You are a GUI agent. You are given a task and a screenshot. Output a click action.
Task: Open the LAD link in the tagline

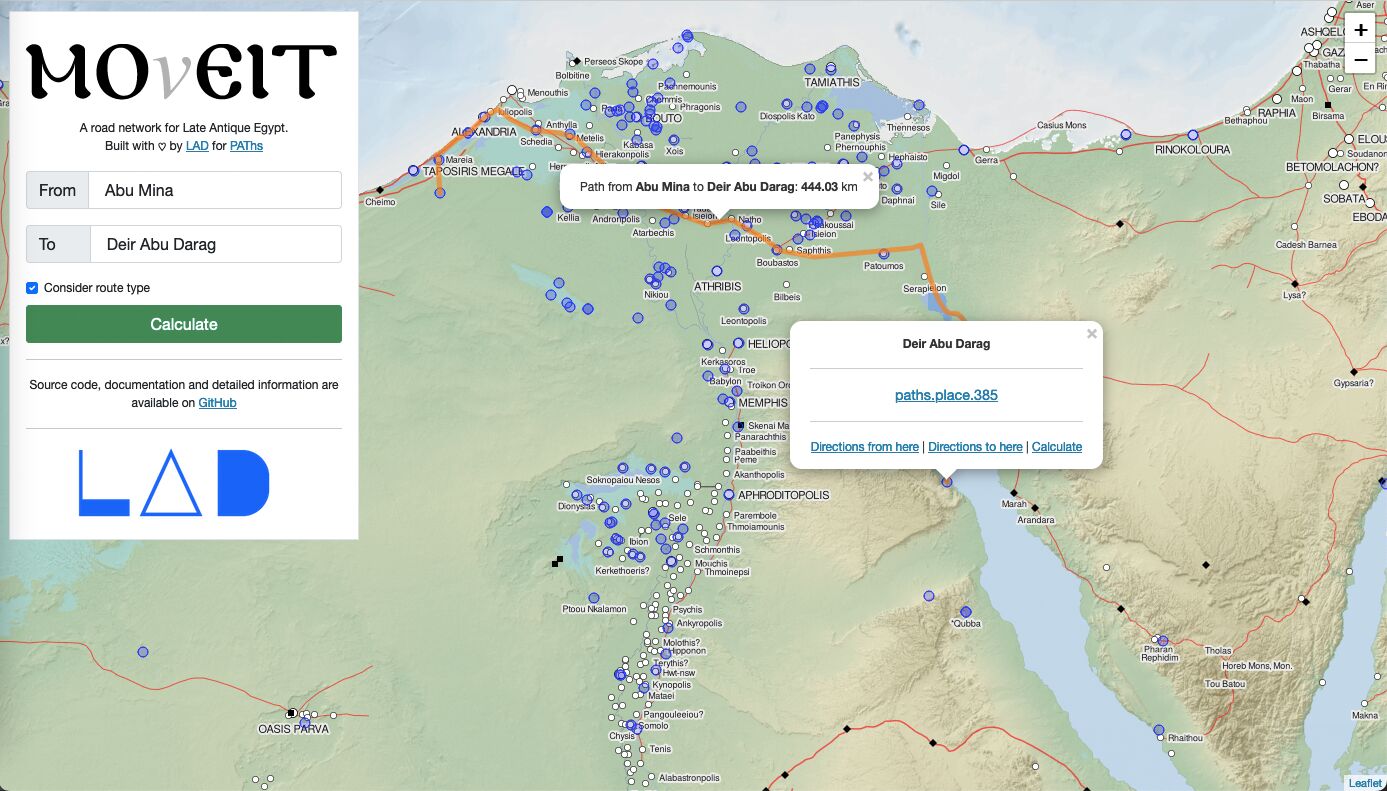coord(197,146)
